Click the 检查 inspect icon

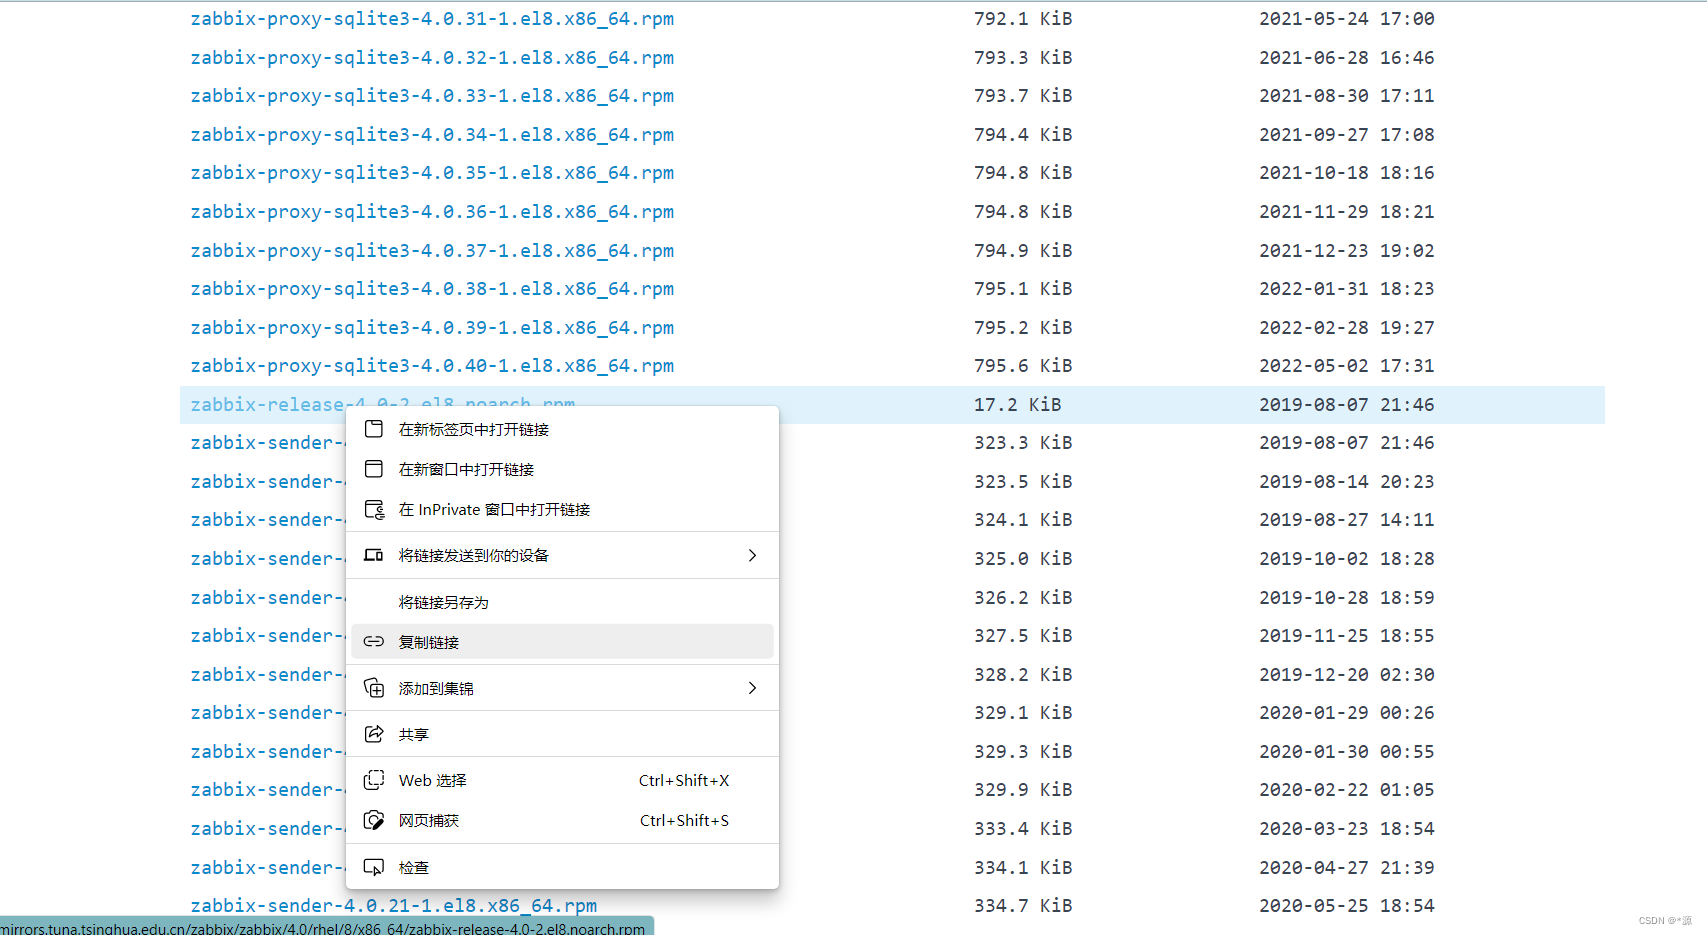coord(373,866)
